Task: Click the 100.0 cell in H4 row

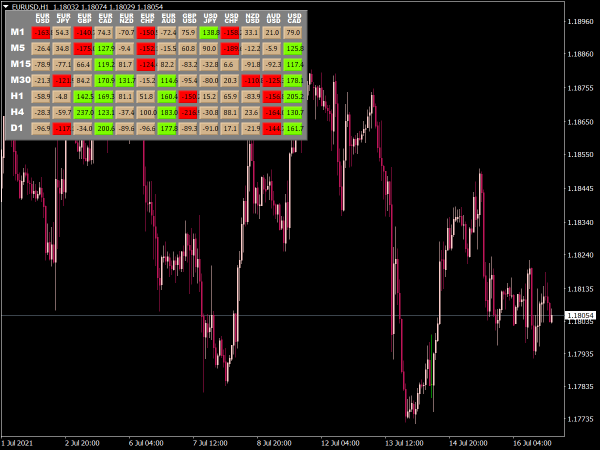Action: tap(146, 112)
